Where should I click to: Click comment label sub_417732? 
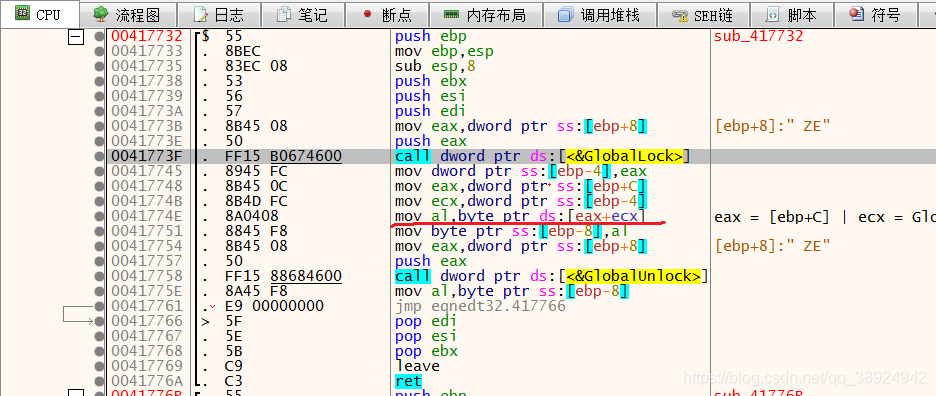point(759,36)
